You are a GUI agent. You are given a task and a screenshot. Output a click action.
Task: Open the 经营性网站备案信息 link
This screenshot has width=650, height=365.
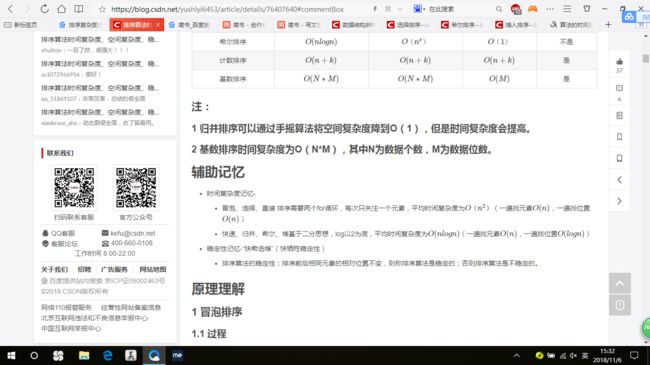coord(131,307)
